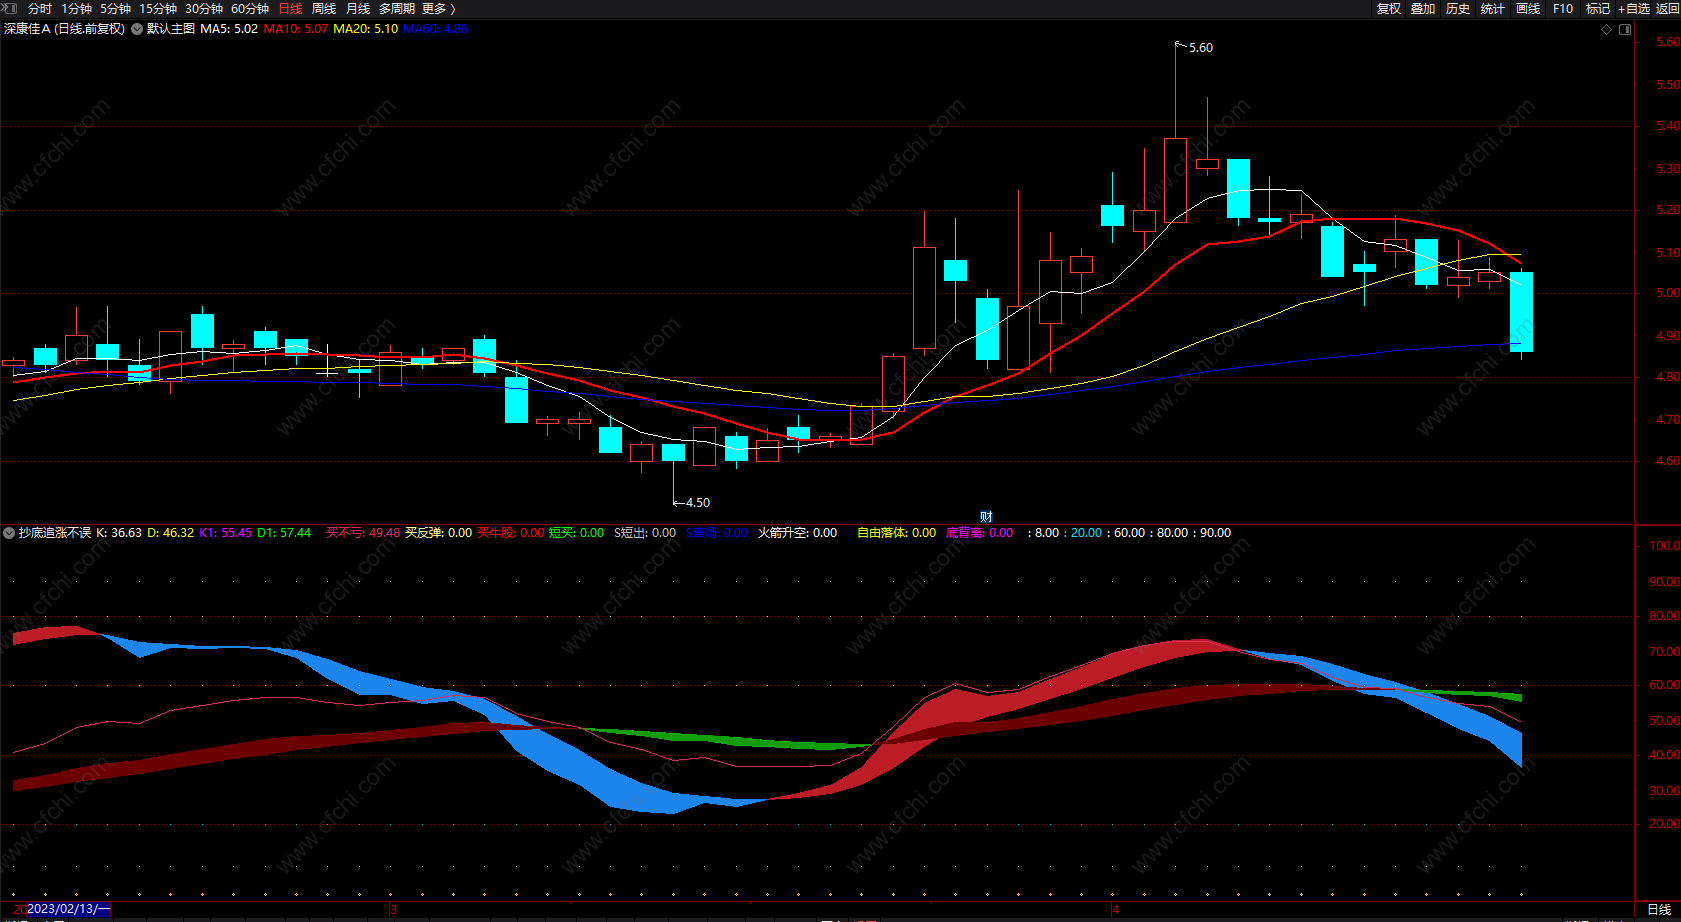Click the 买牛股: 0.00 value

pos(511,533)
